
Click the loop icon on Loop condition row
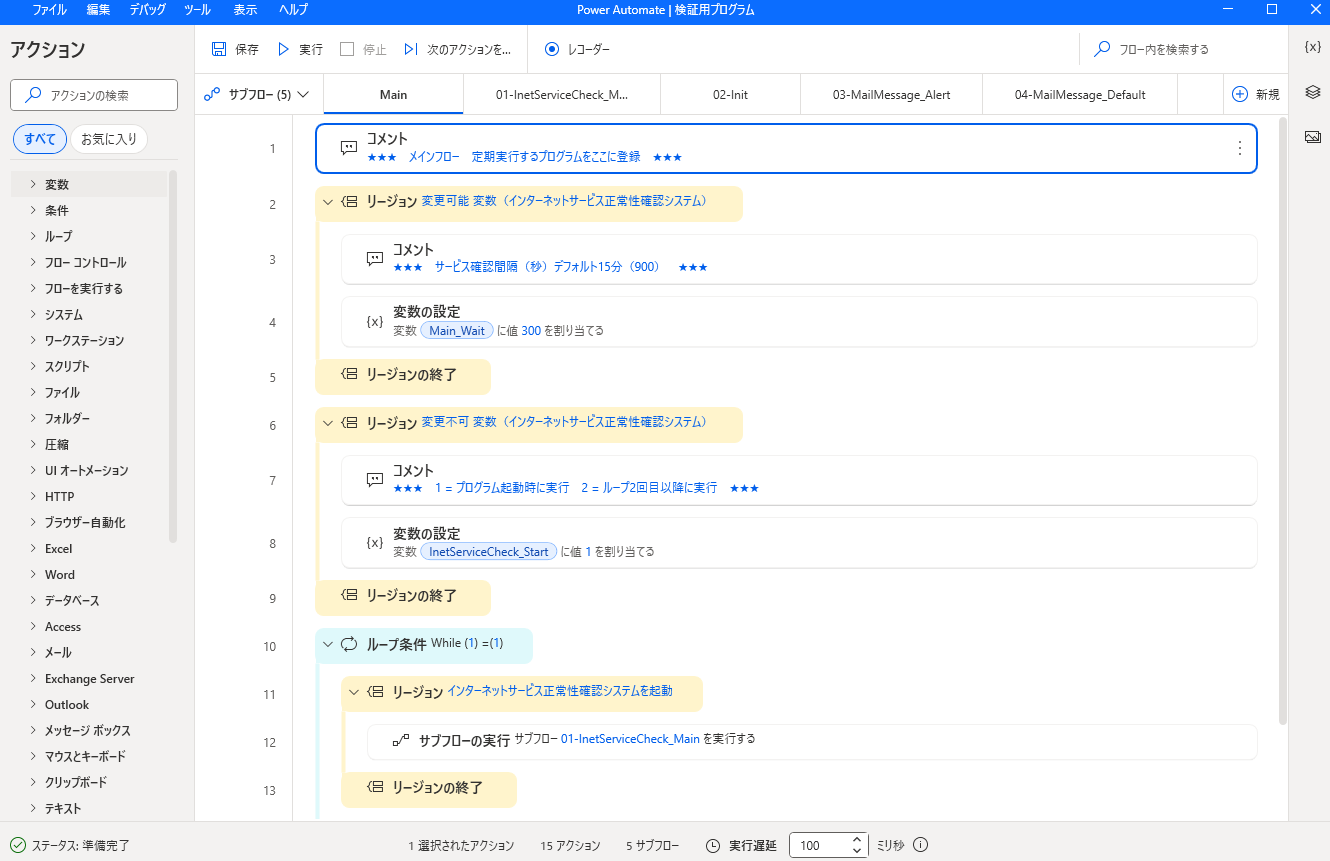[x=349, y=644]
